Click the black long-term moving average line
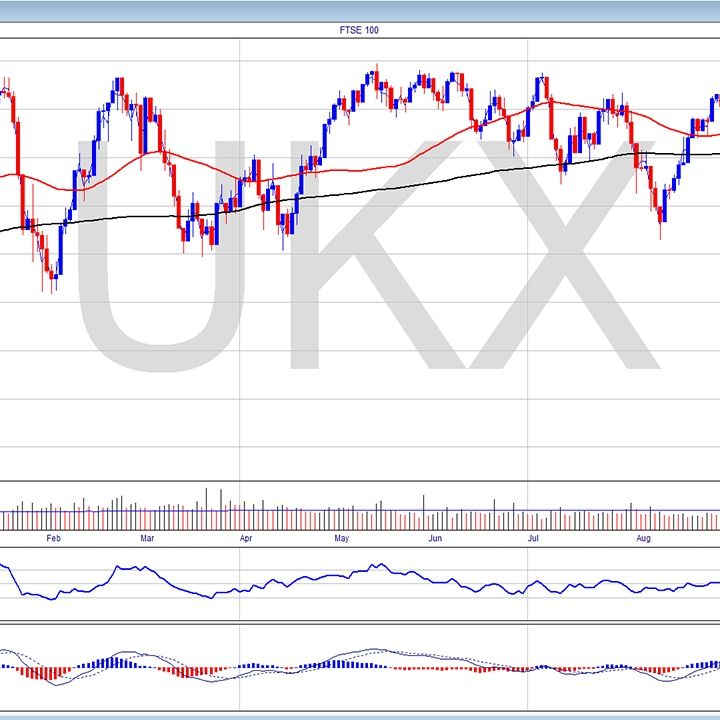The width and height of the screenshot is (720, 720). pos(400,181)
